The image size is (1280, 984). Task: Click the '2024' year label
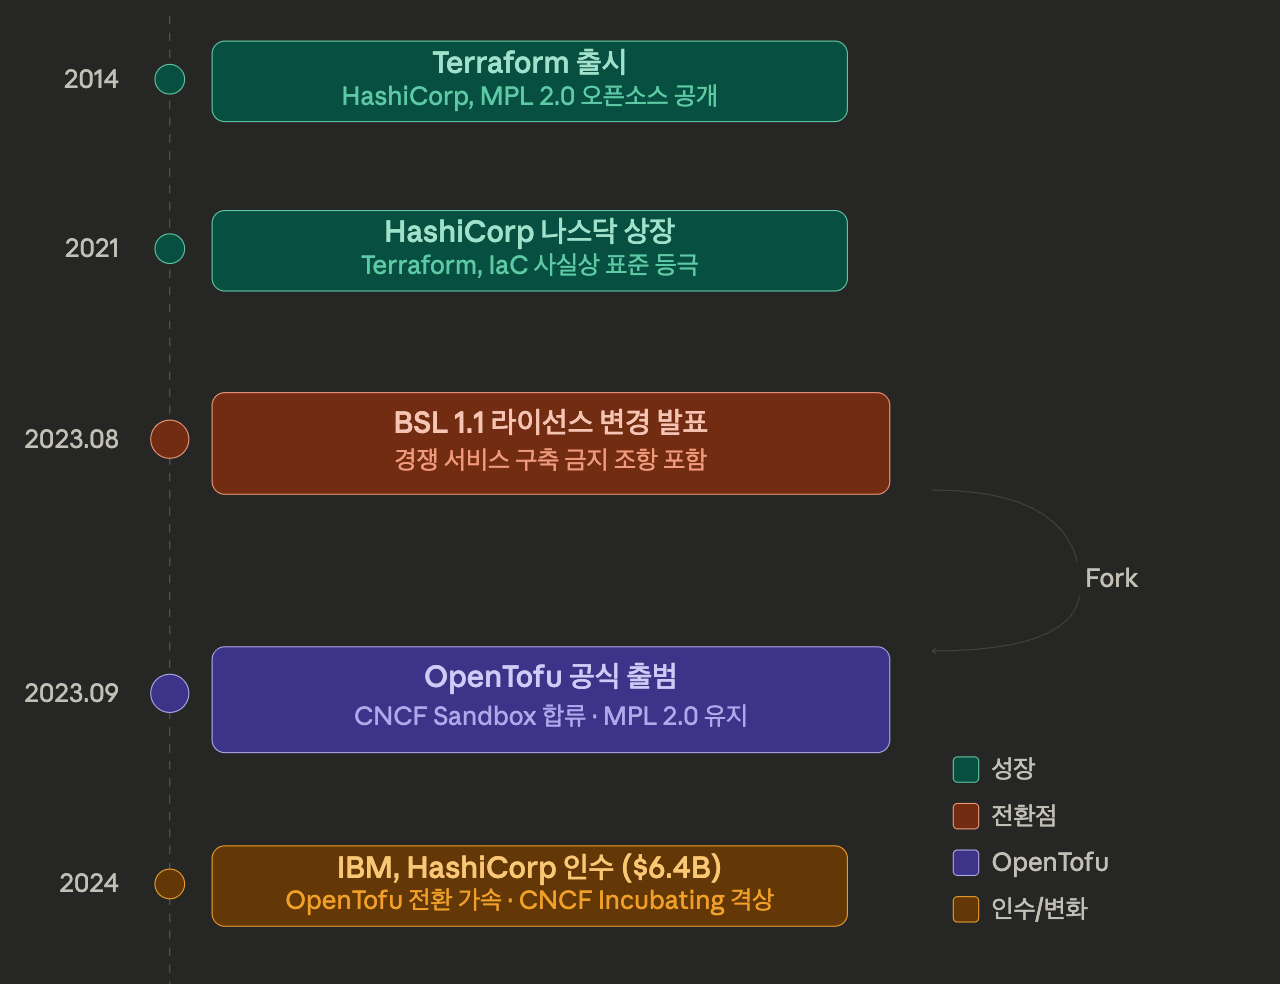tap(89, 884)
